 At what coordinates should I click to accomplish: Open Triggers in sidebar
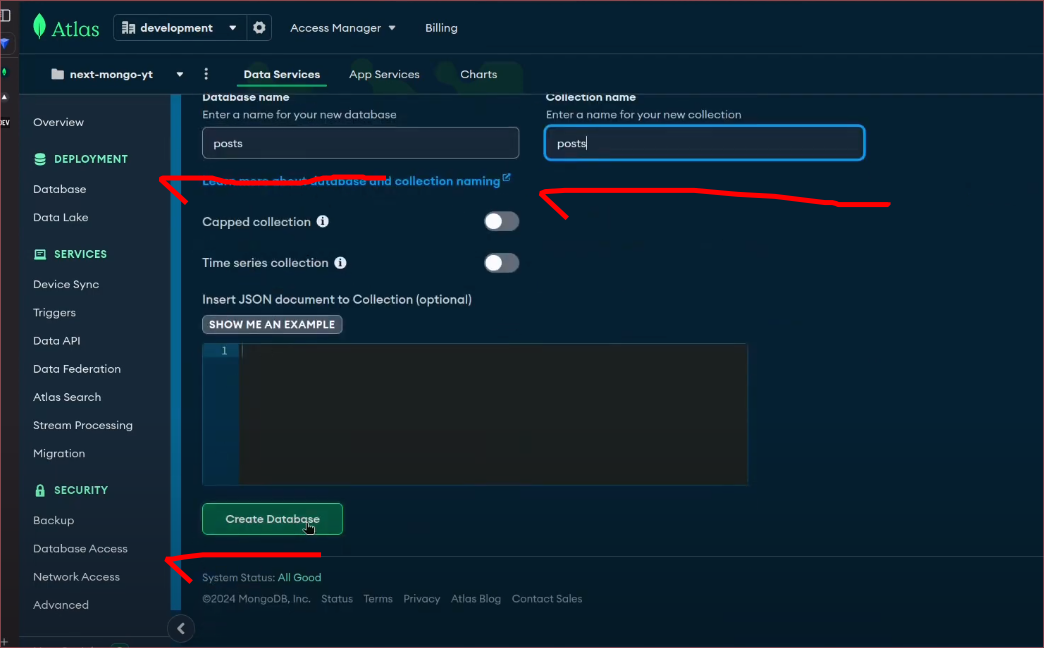point(55,313)
